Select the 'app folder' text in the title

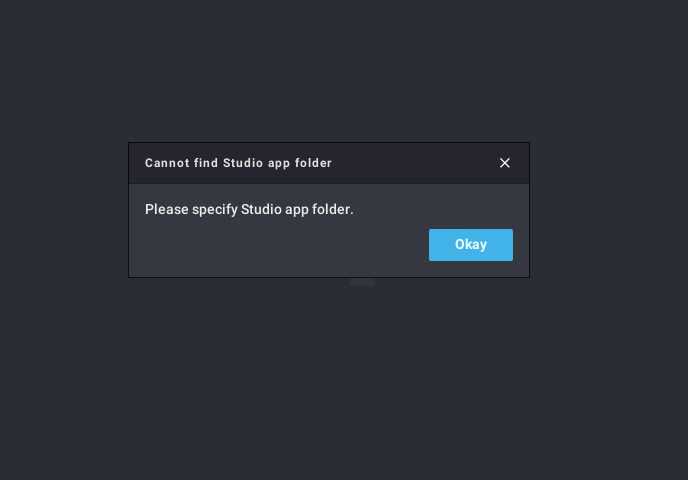point(300,163)
